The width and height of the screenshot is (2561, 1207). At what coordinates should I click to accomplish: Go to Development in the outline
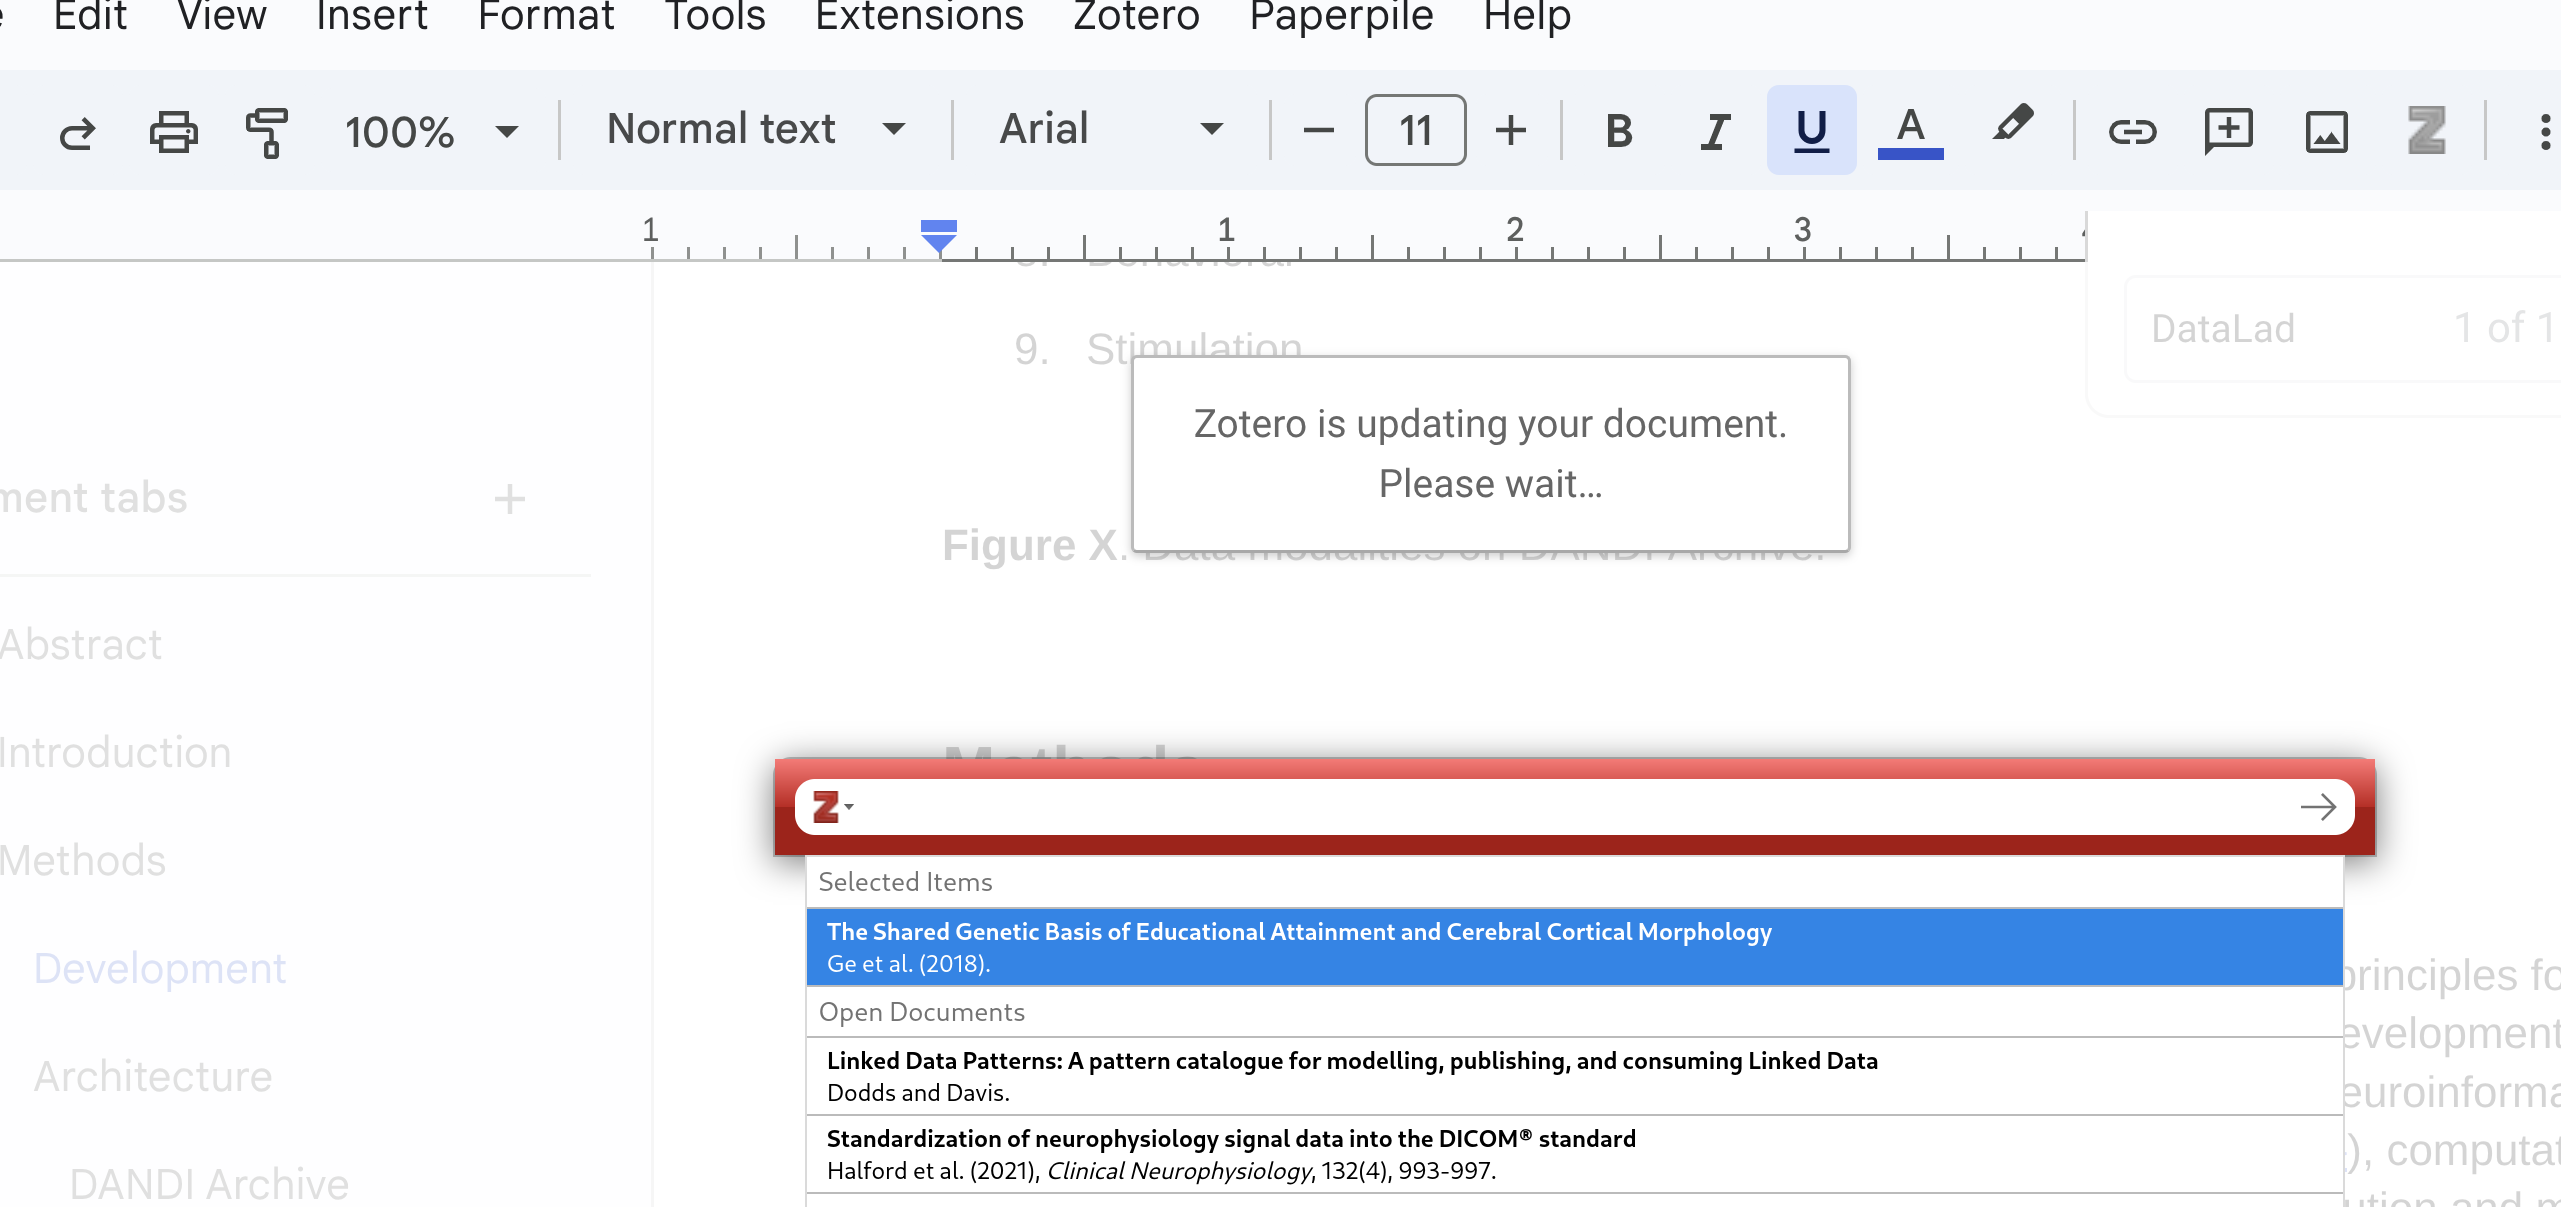[x=160, y=968]
